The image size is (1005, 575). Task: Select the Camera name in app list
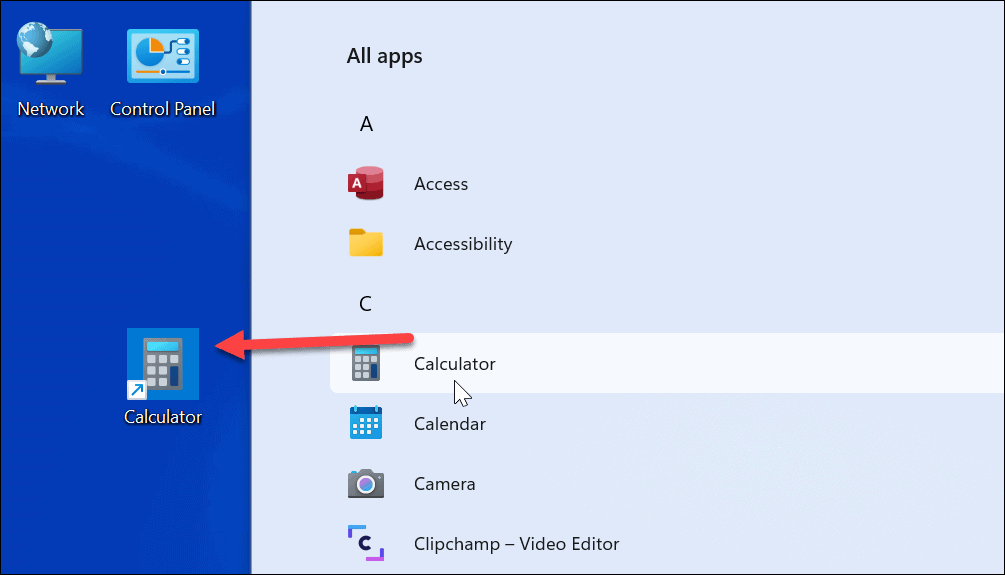click(x=444, y=484)
